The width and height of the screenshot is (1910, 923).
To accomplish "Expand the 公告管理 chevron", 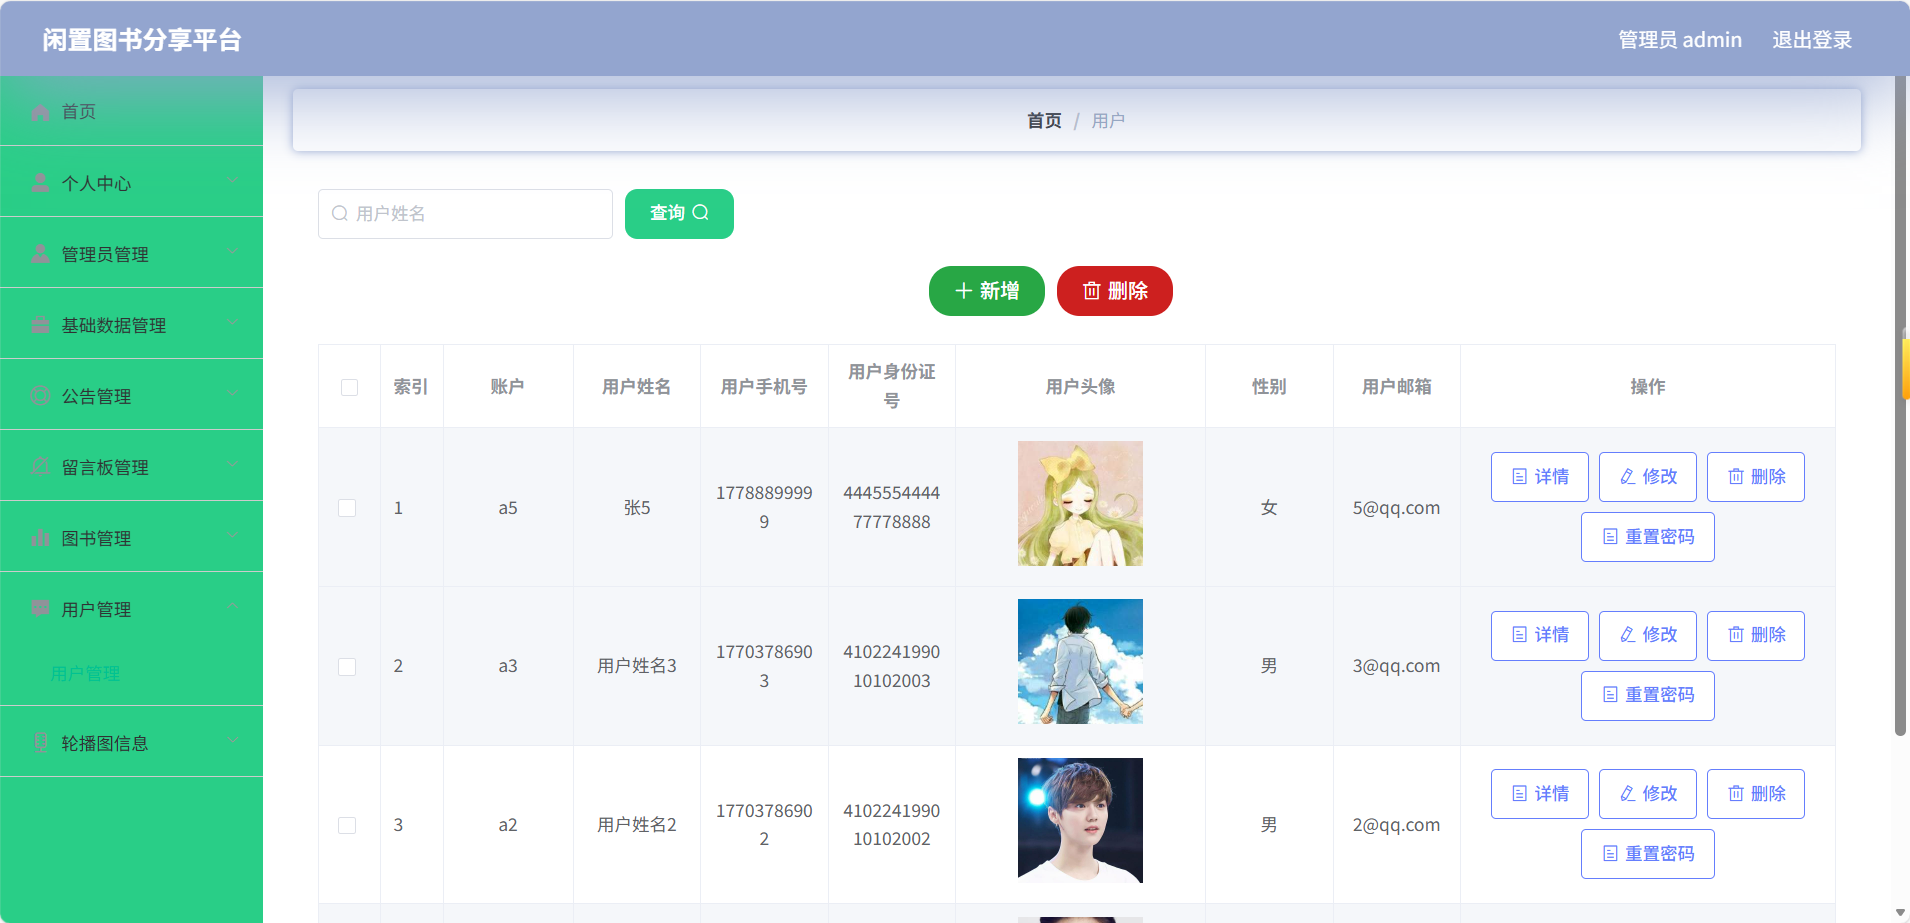I will click(232, 395).
